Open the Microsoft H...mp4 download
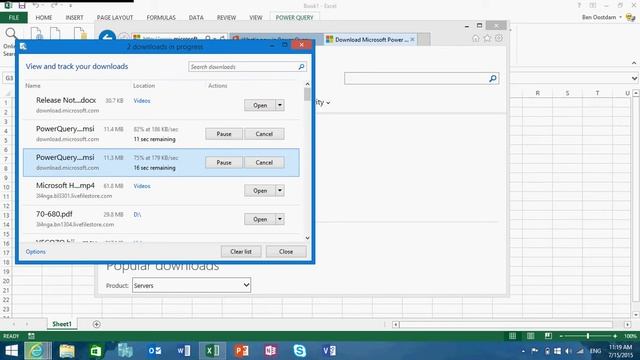Screen dimensions: 640x360 [260, 191]
